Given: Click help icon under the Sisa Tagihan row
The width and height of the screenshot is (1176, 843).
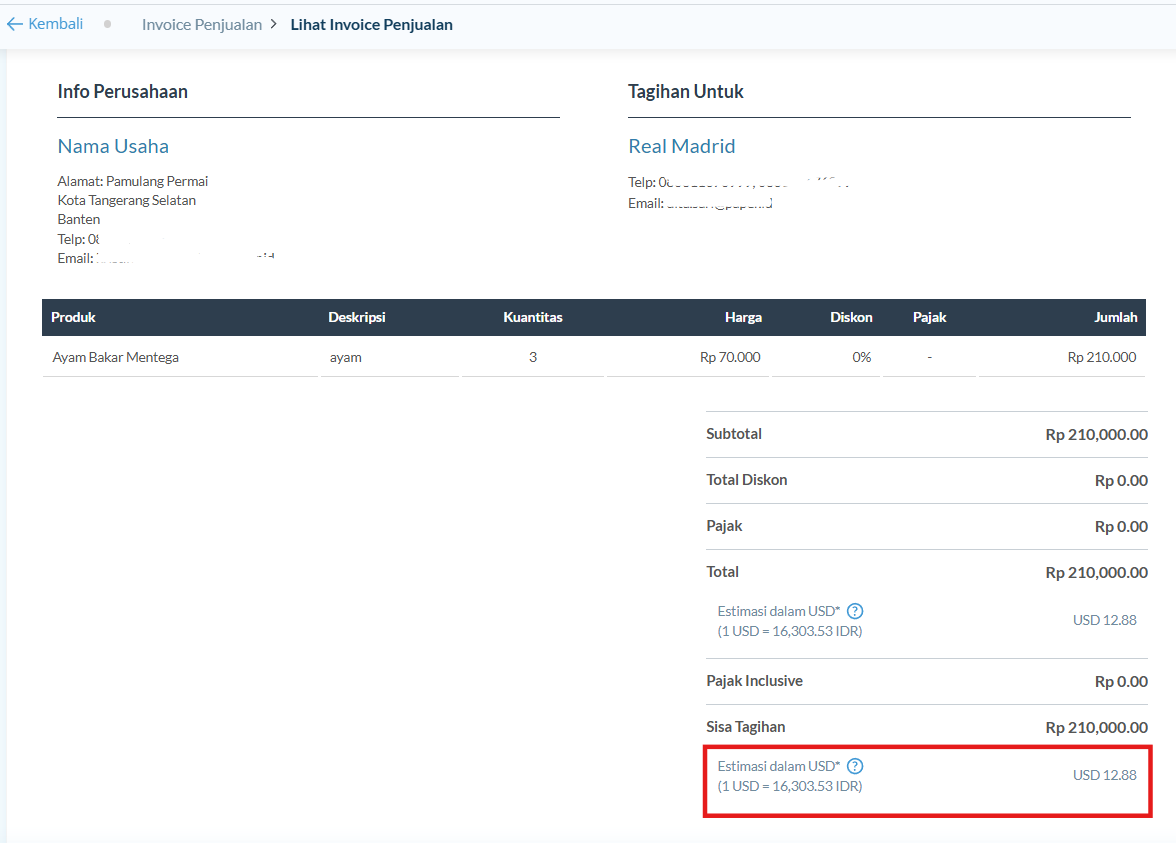Looking at the screenshot, I should (855, 766).
